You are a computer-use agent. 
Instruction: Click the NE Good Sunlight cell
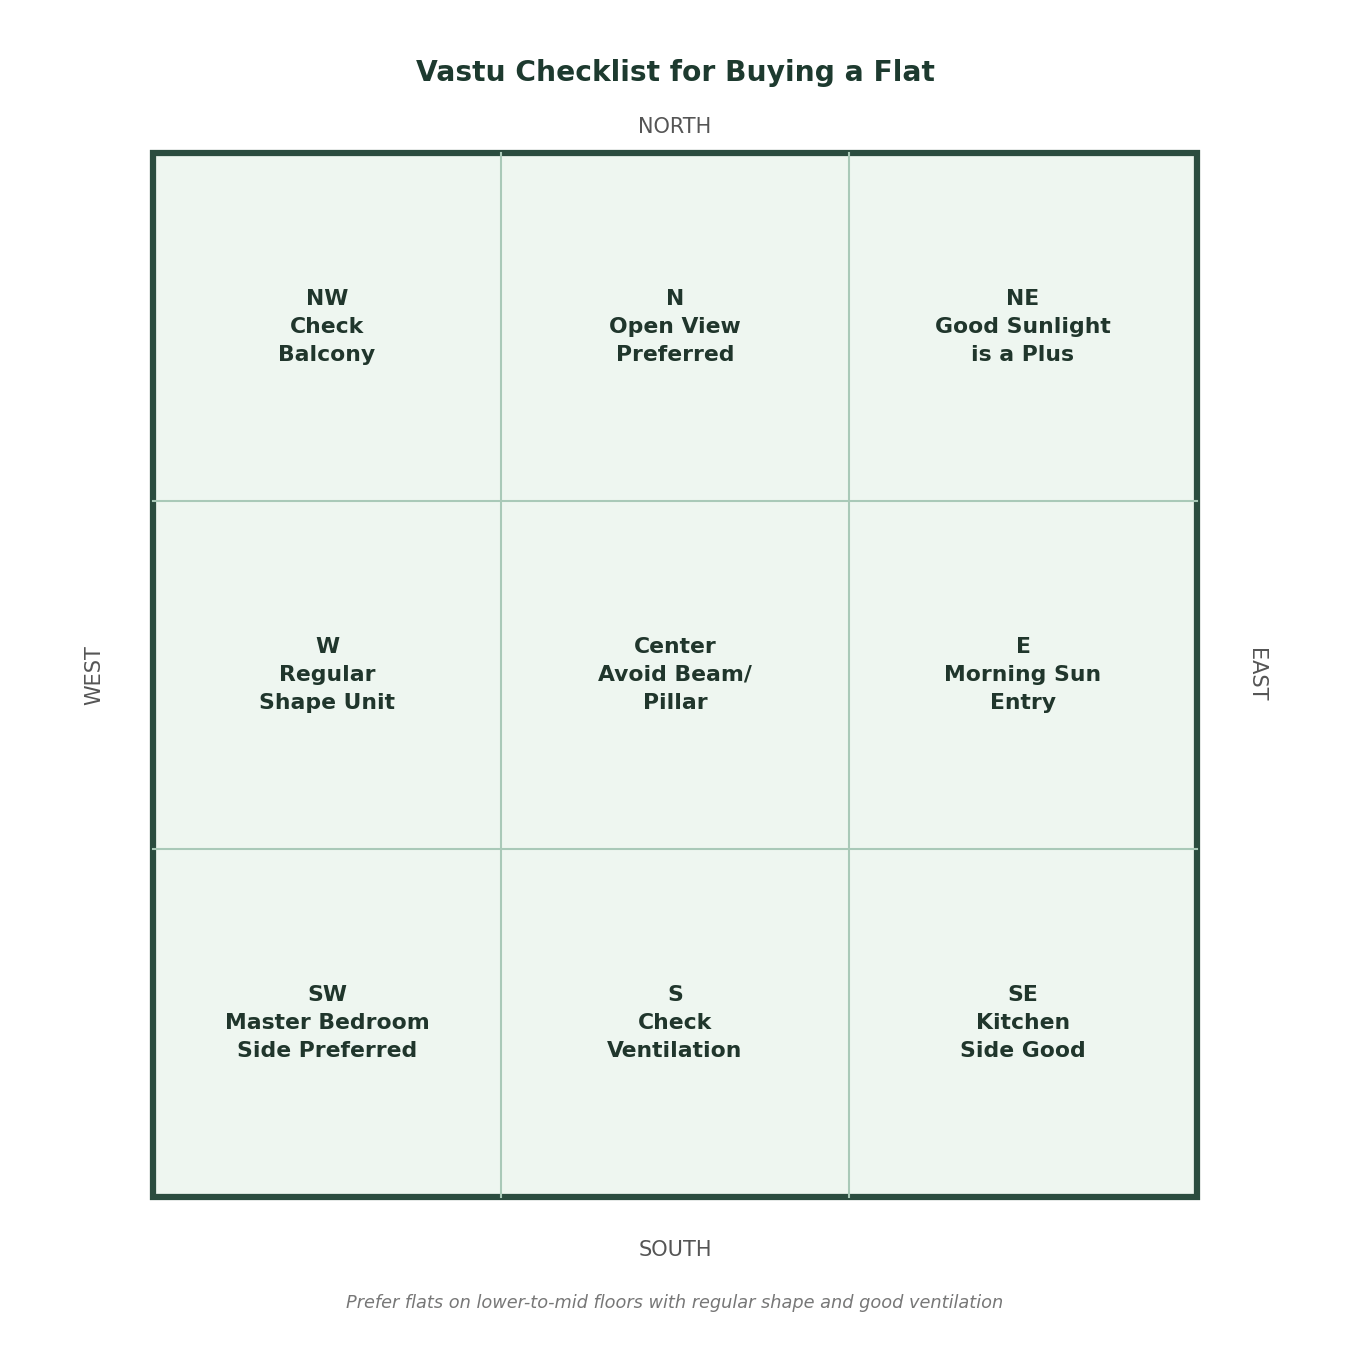point(1023,327)
